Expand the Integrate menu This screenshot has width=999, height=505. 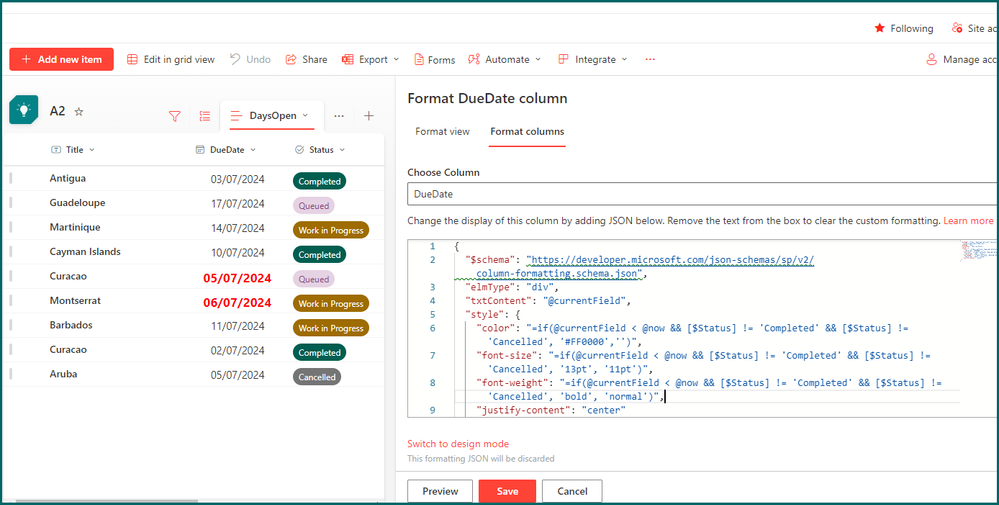(x=593, y=59)
